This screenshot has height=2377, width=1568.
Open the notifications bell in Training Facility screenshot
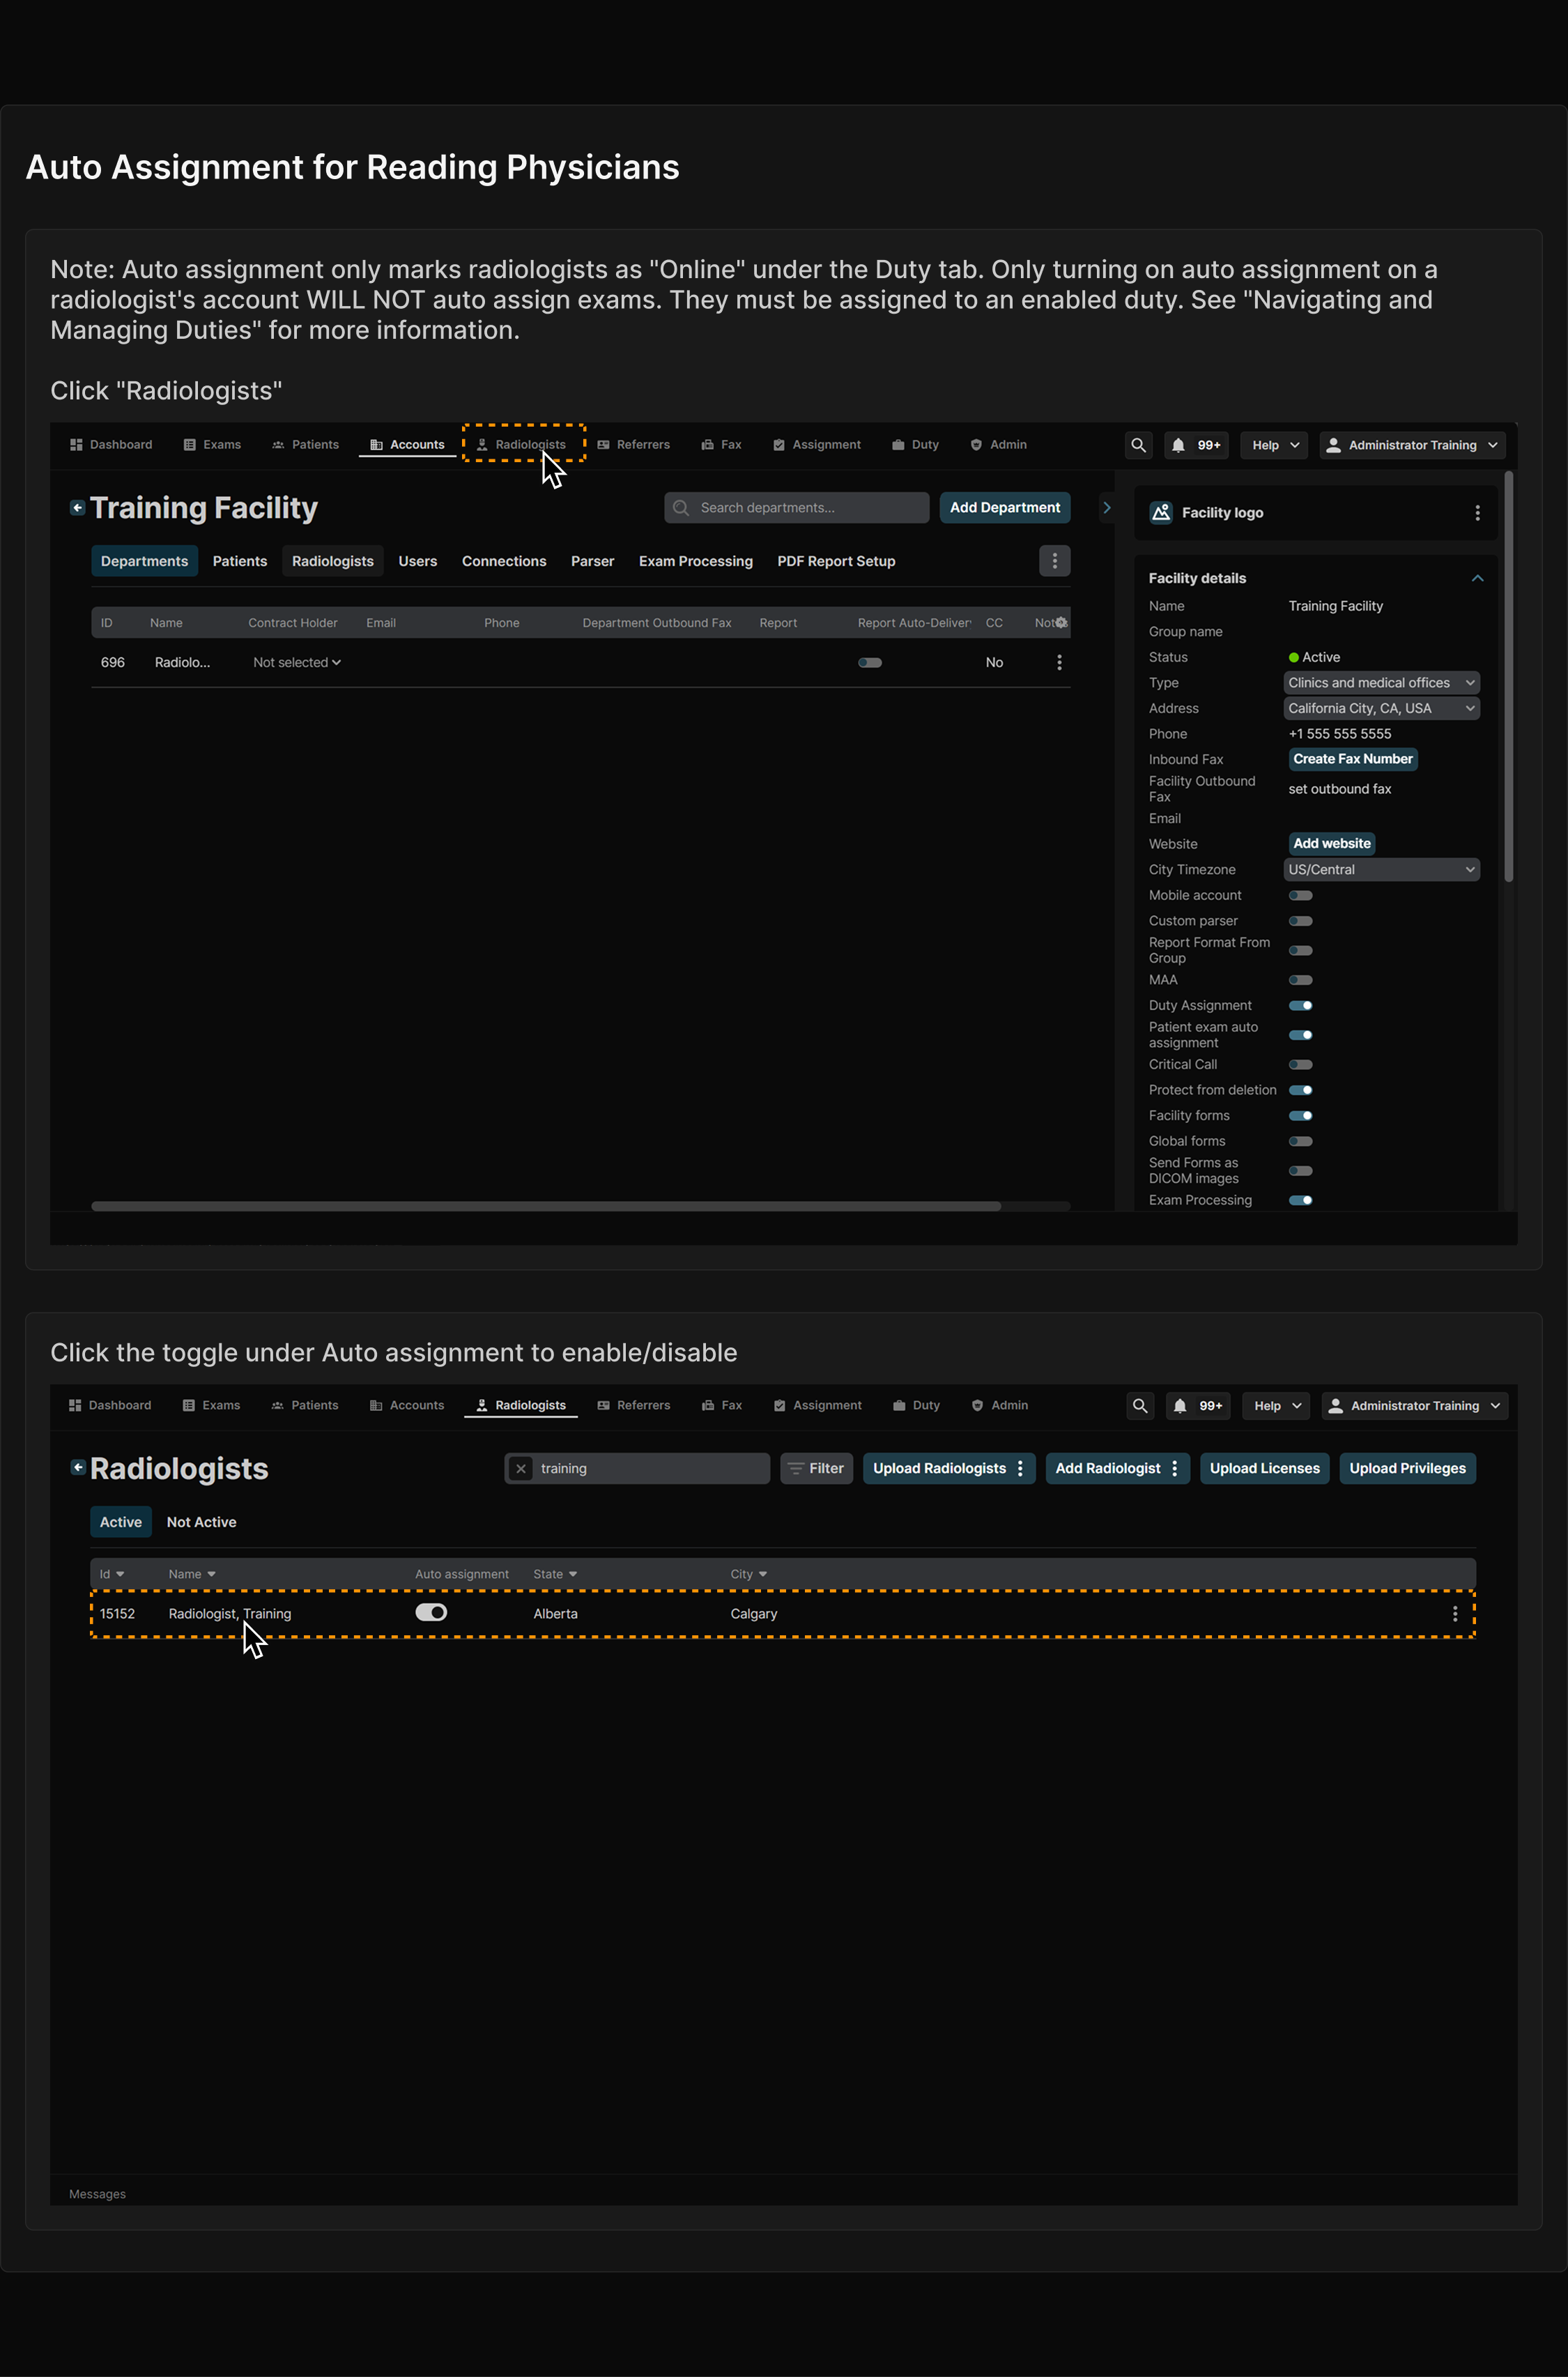pos(1179,445)
